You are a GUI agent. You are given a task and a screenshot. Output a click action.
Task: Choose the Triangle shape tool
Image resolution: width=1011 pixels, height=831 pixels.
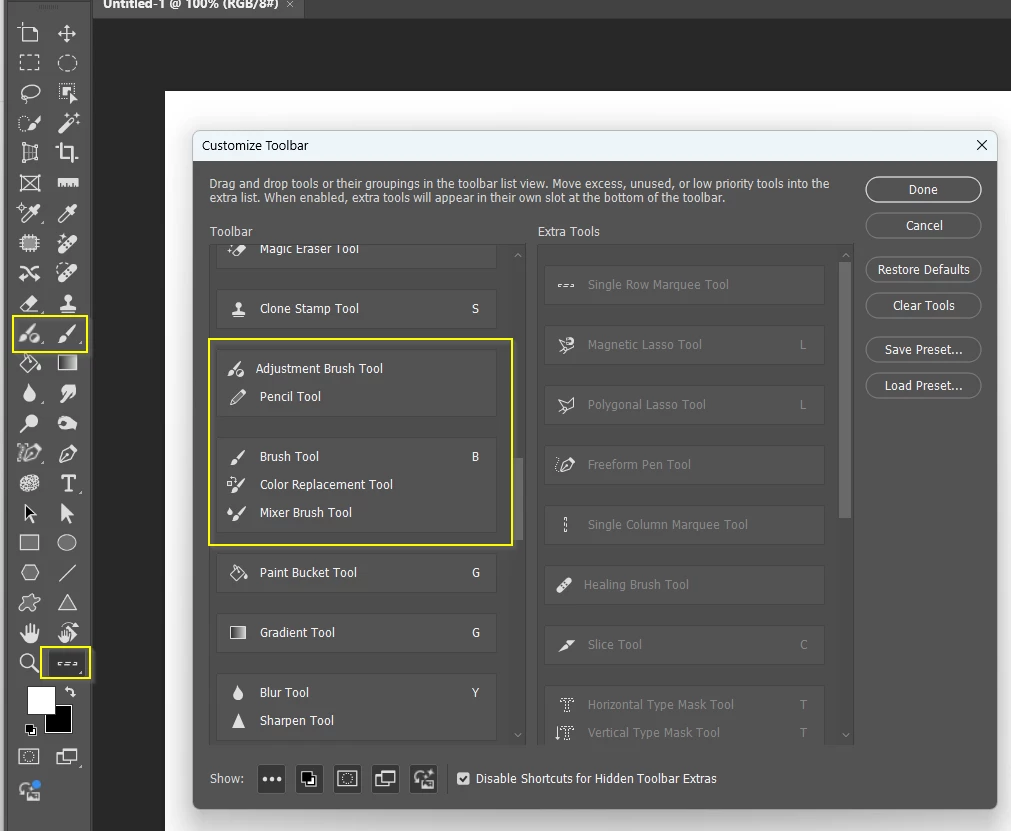[x=67, y=603]
